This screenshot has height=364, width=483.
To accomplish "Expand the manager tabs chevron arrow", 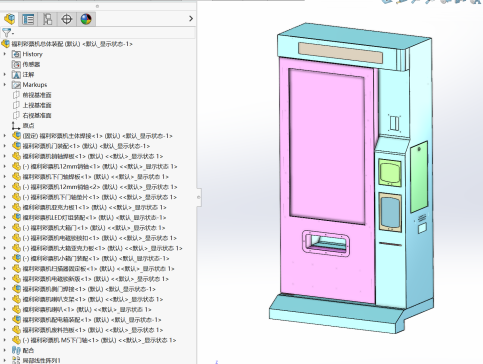I will 191,19.
